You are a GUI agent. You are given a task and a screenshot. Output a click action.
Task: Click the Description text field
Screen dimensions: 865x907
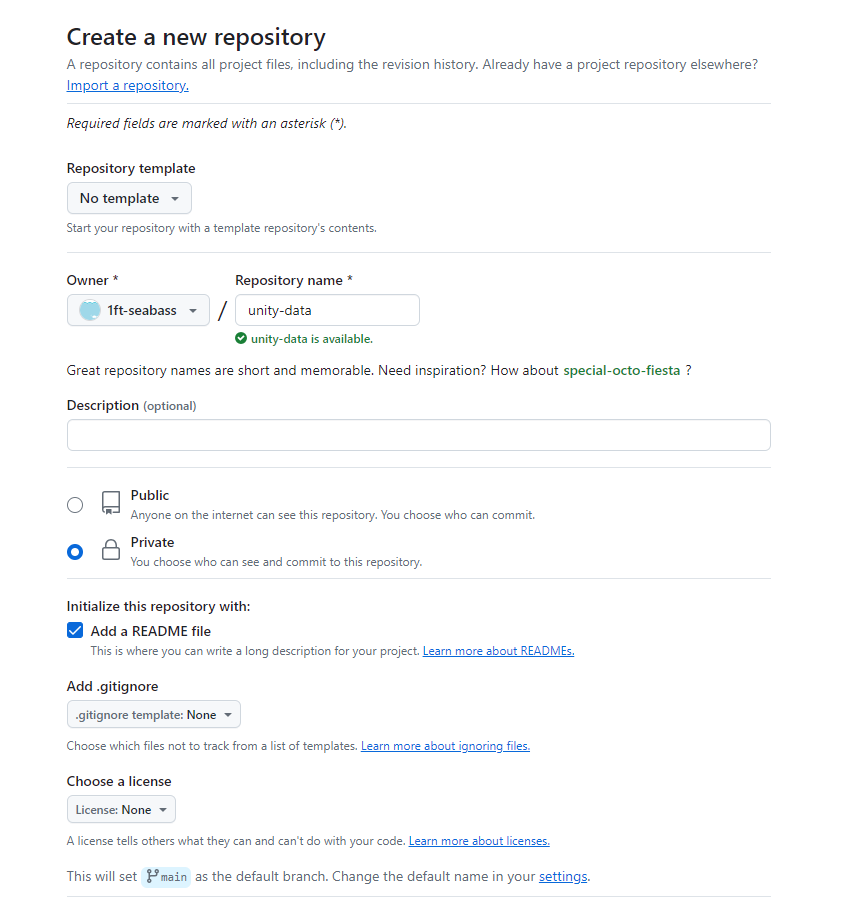click(418, 435)
